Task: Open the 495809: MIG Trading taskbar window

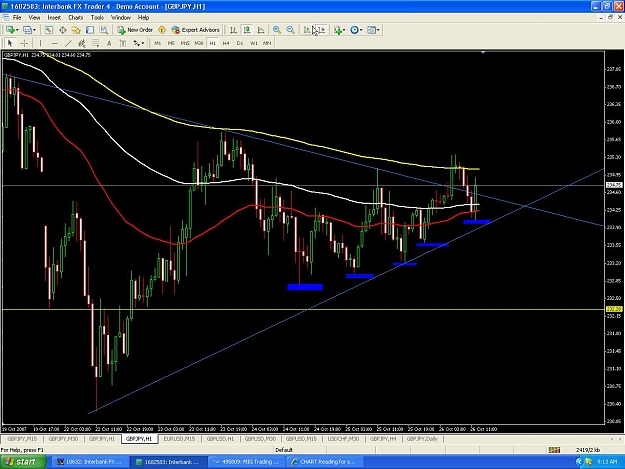Action: (x=247, y=462)
